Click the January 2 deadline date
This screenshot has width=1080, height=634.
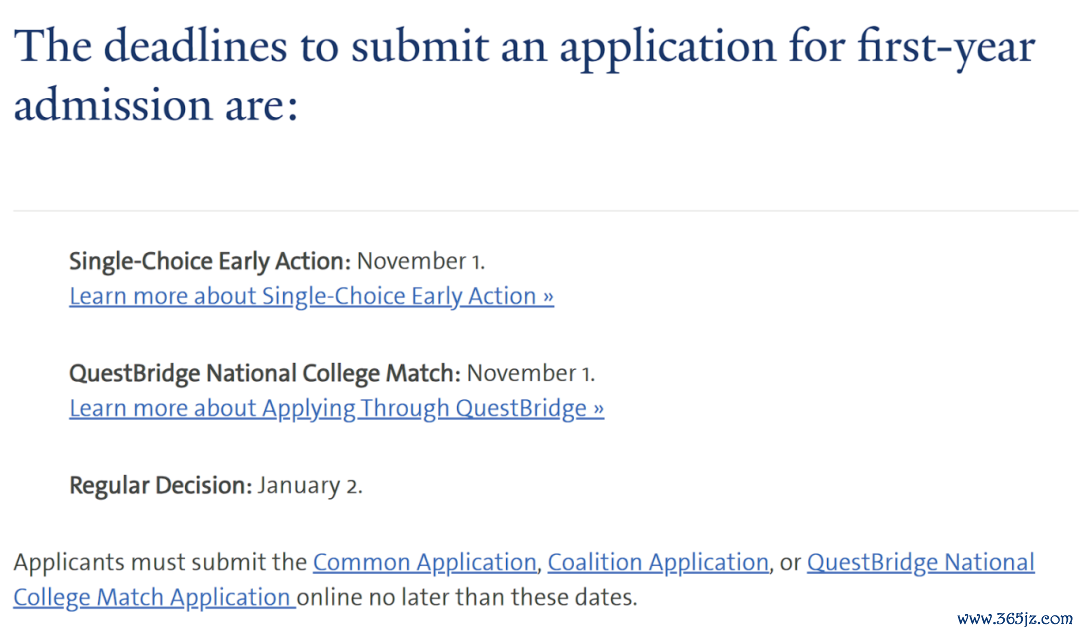(x=310, y=486)
